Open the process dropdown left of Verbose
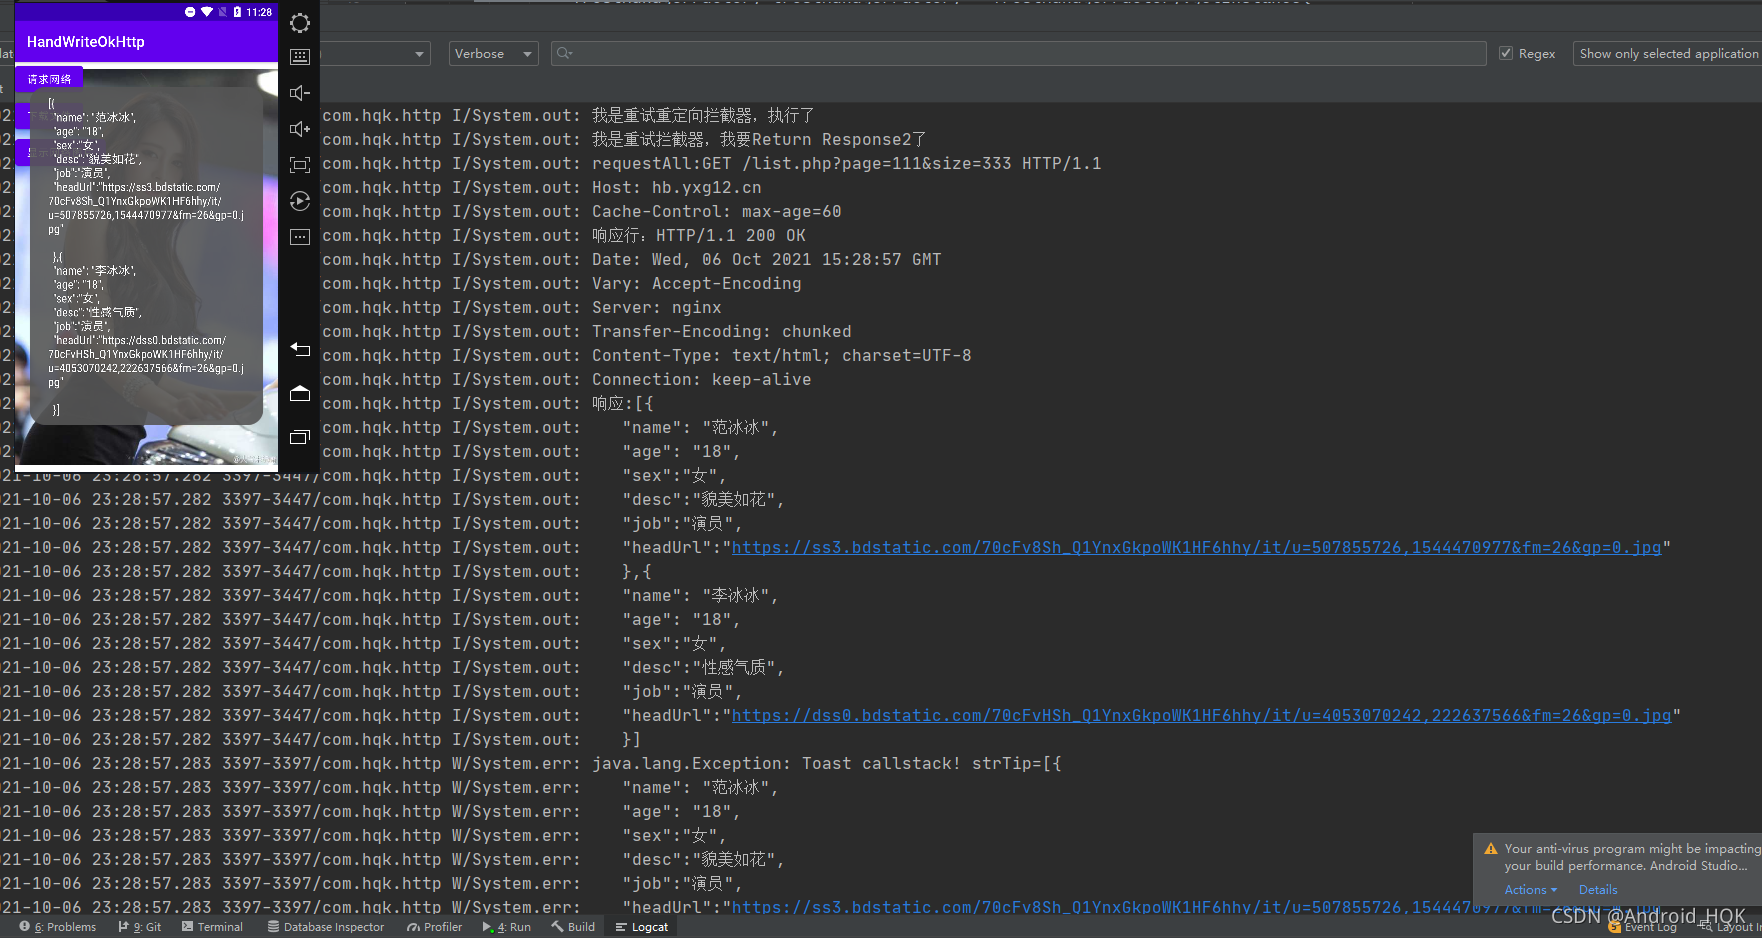This screenshot has height=938, width=1762. pyautogui.click(x=374, y=53)
